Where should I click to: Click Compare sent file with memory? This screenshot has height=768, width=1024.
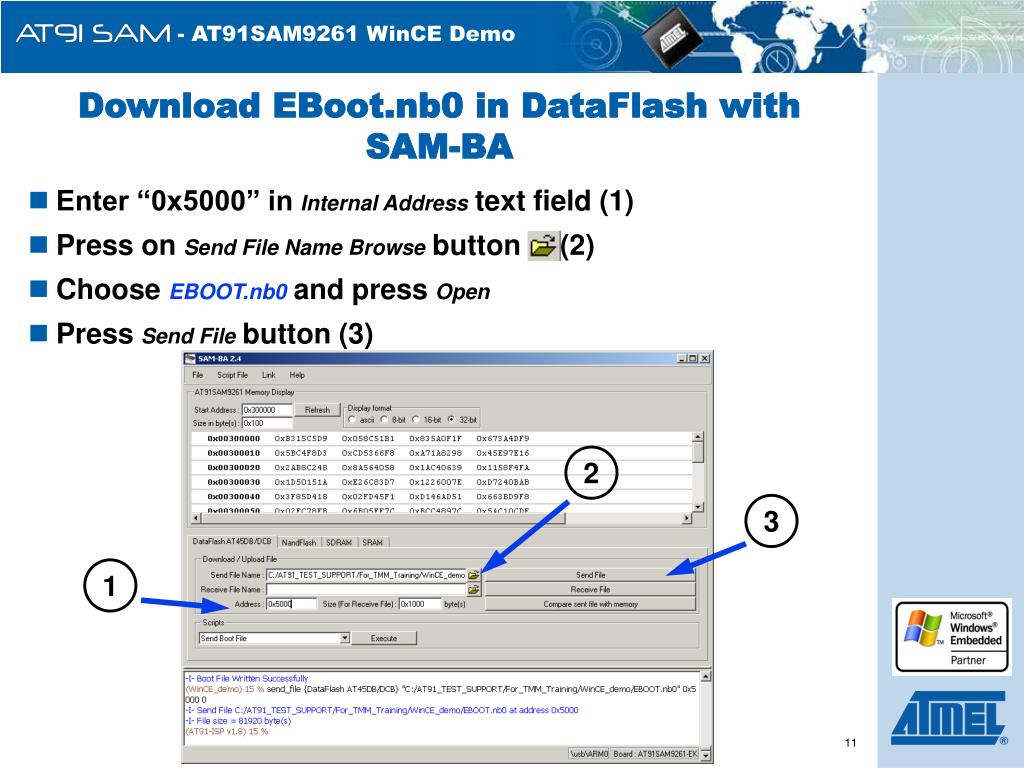(590, 605)
